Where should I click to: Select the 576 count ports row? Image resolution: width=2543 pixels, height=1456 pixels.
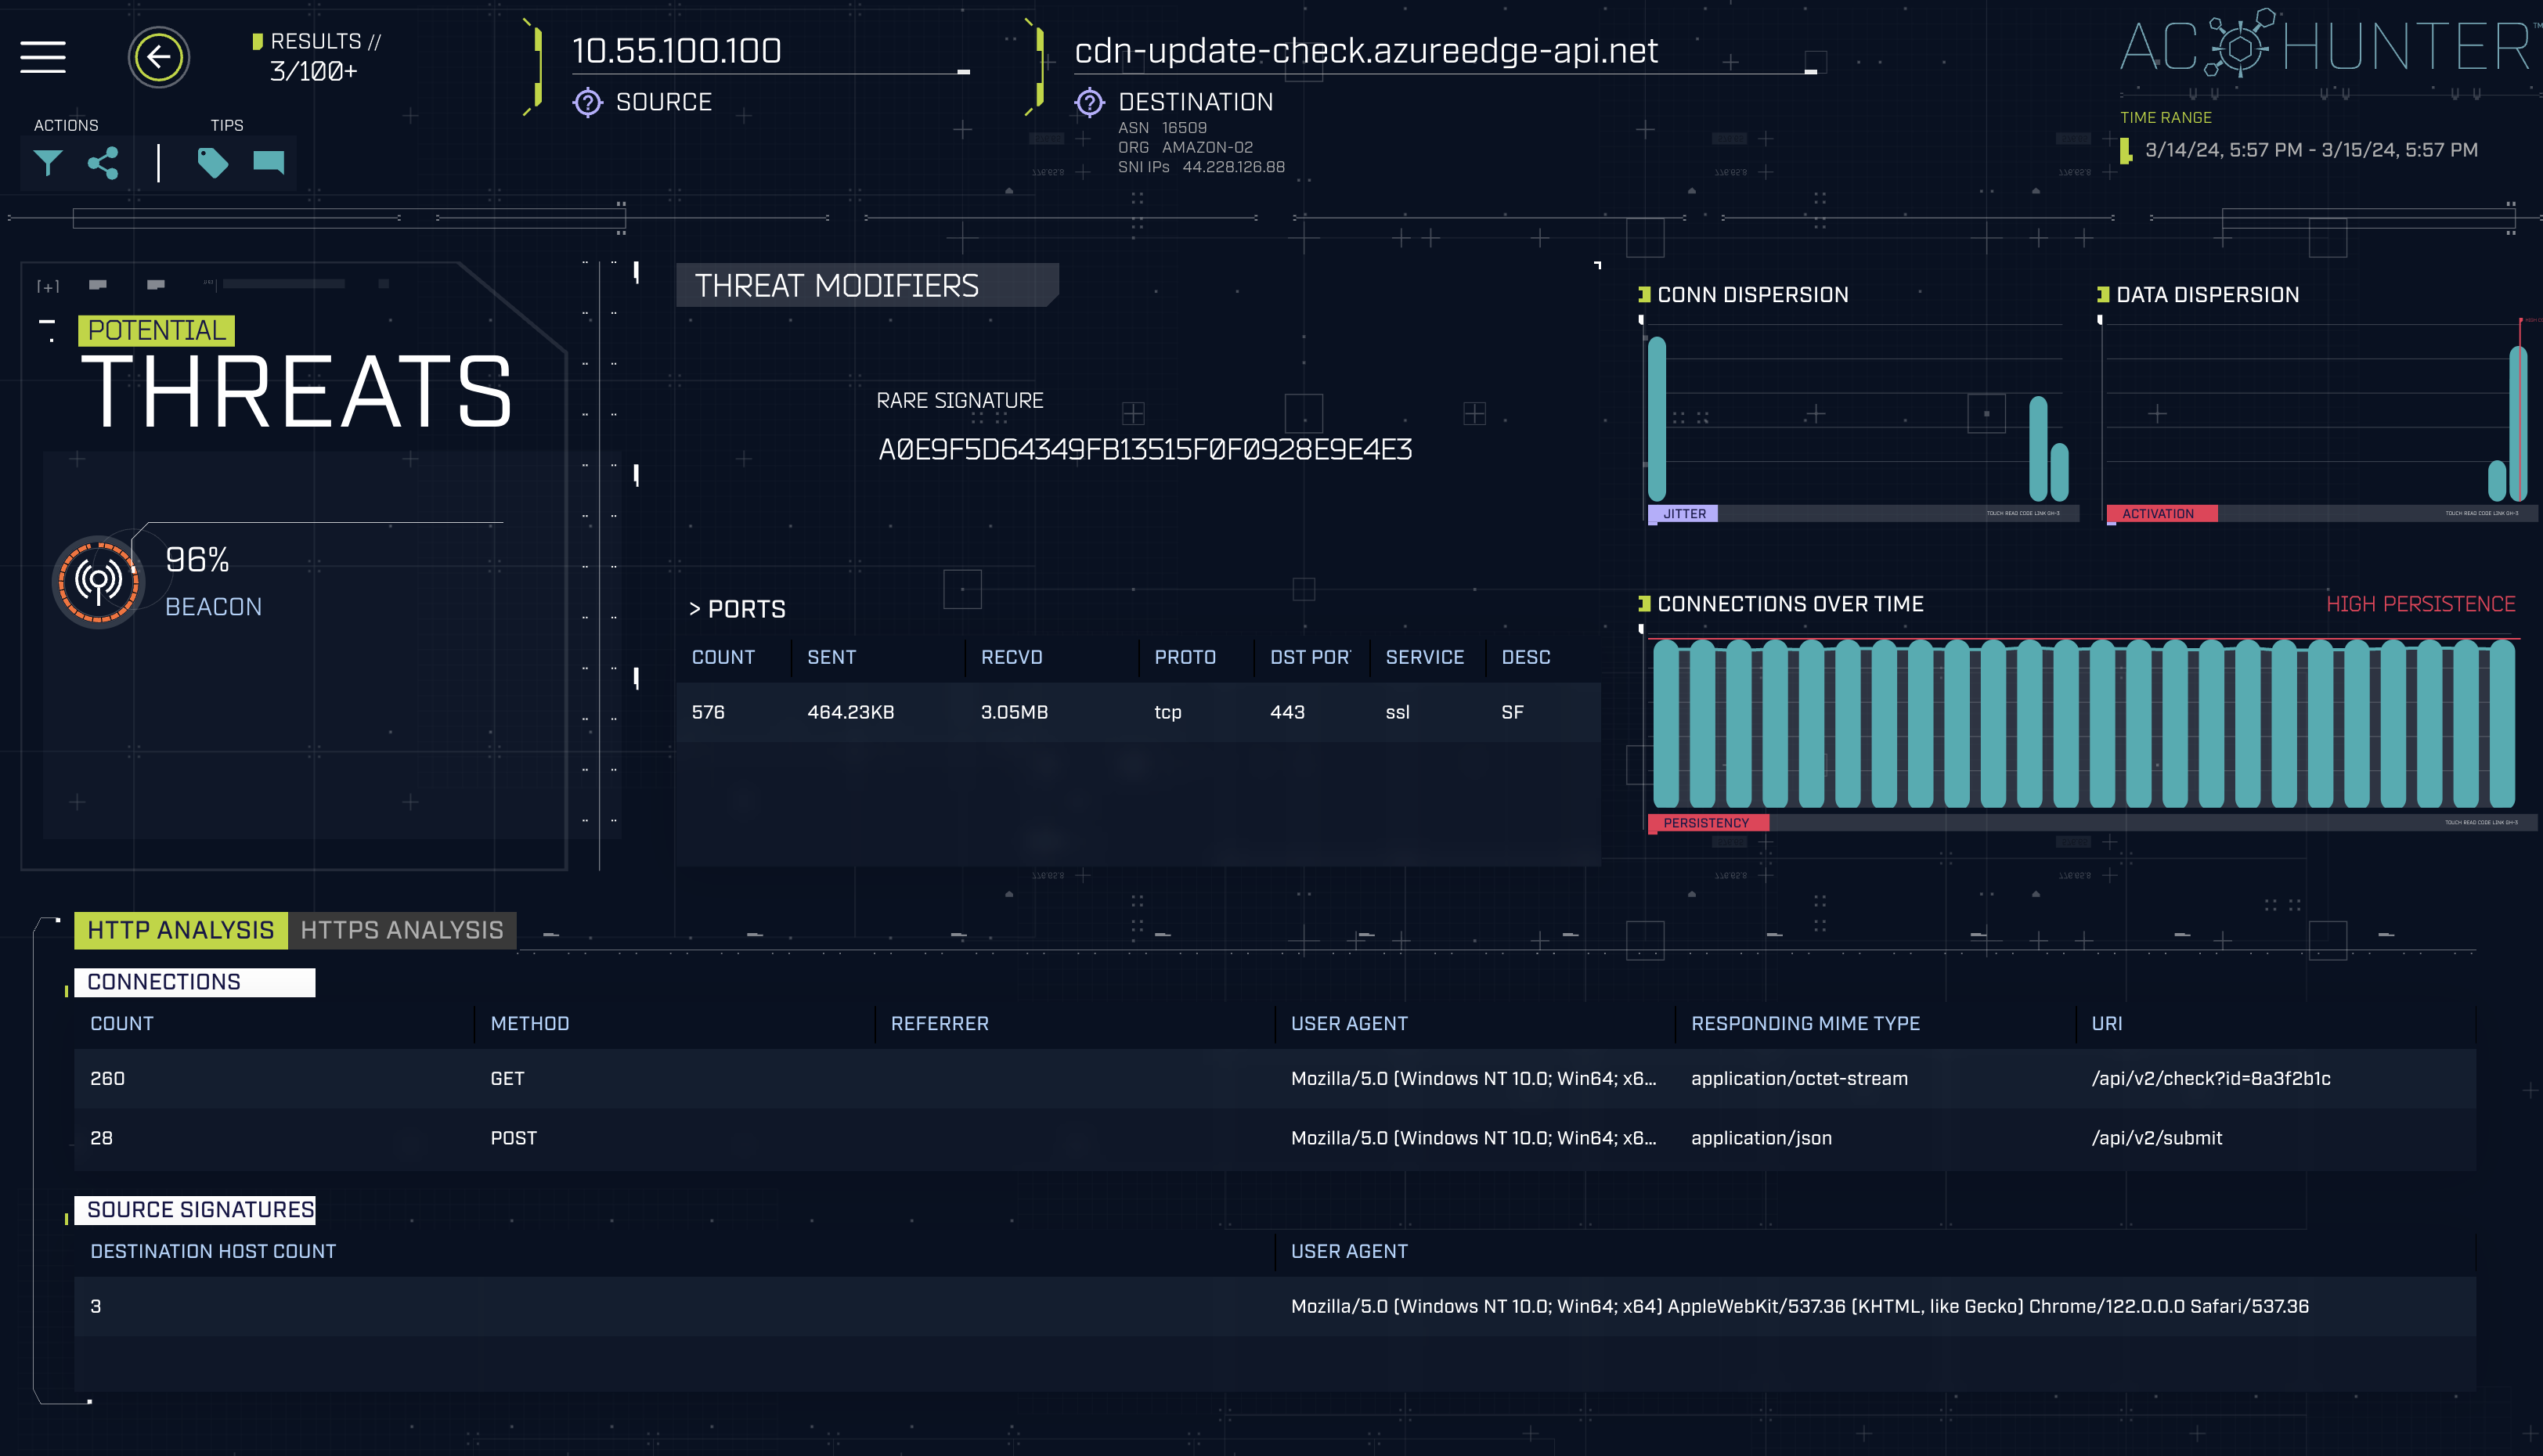1138,712
